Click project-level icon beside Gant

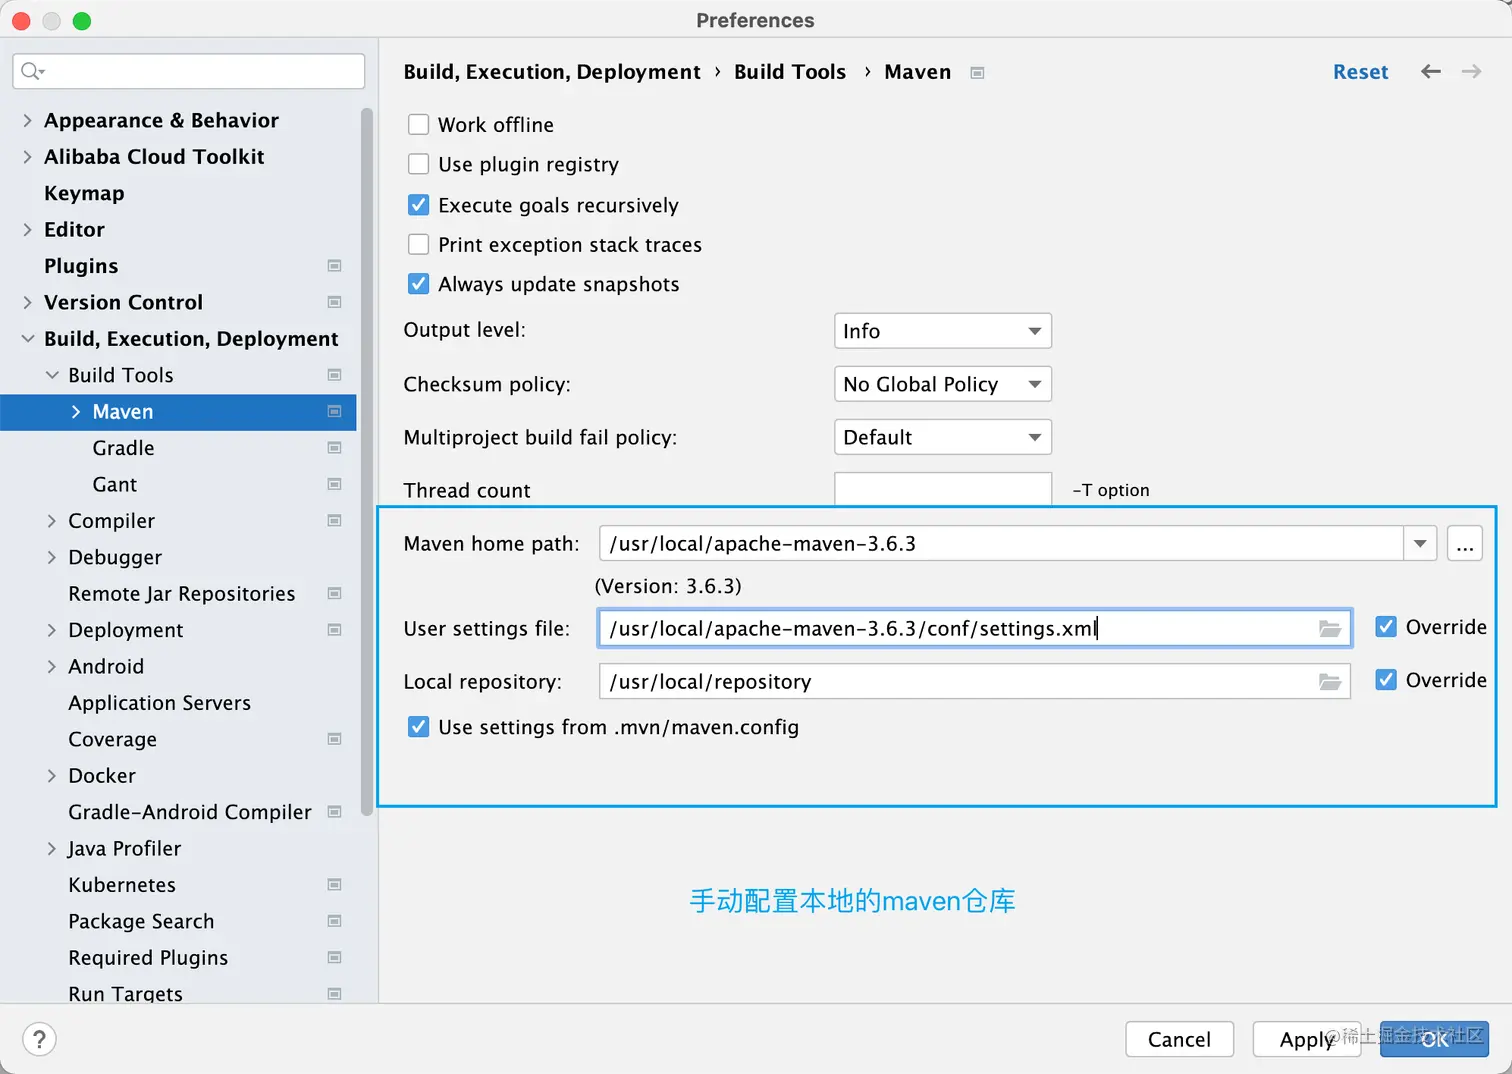[x=334, y=484]
